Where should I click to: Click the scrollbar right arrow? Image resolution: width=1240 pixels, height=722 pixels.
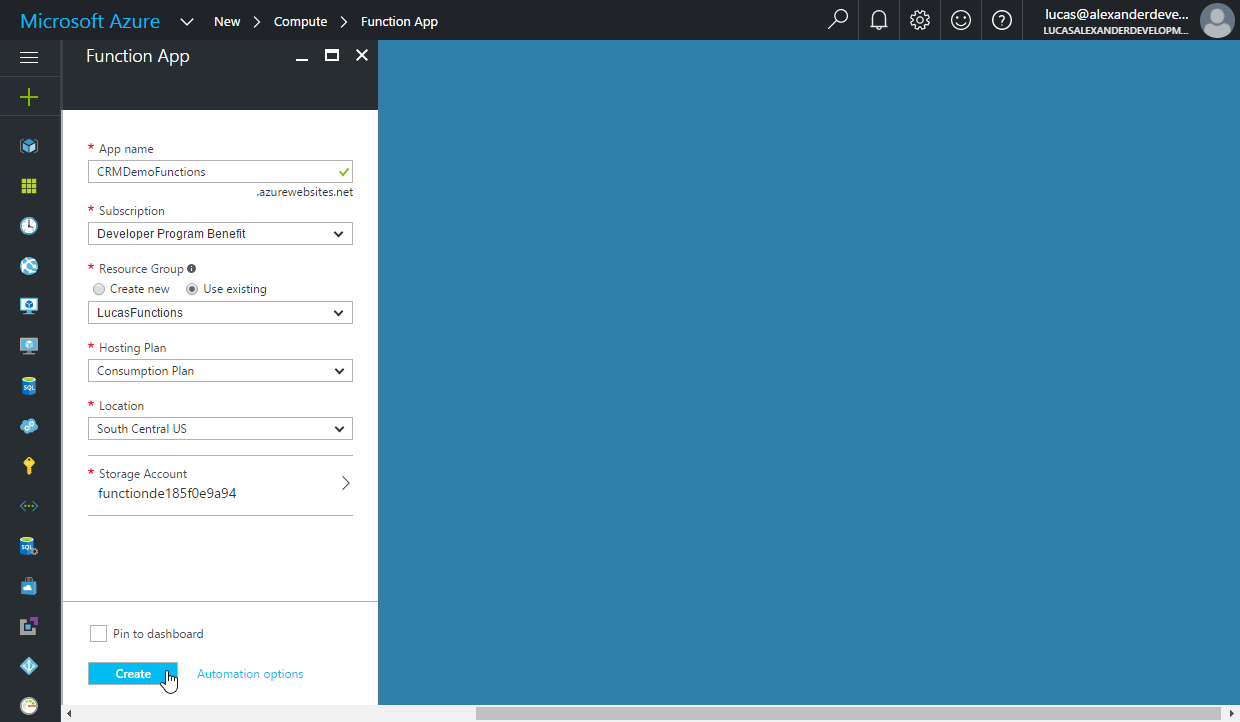click(1230, 714)
